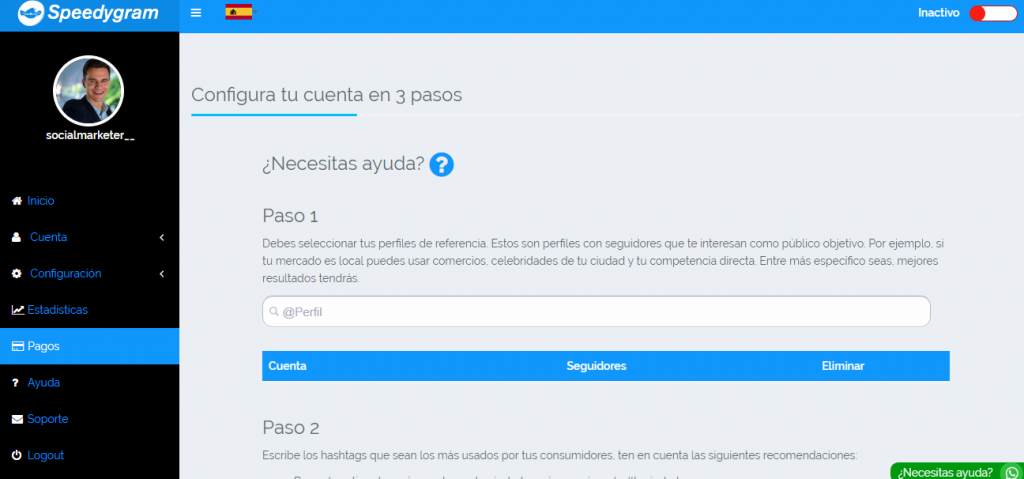
Task: Click the Cuenta column header
Action: pos(287,366)
